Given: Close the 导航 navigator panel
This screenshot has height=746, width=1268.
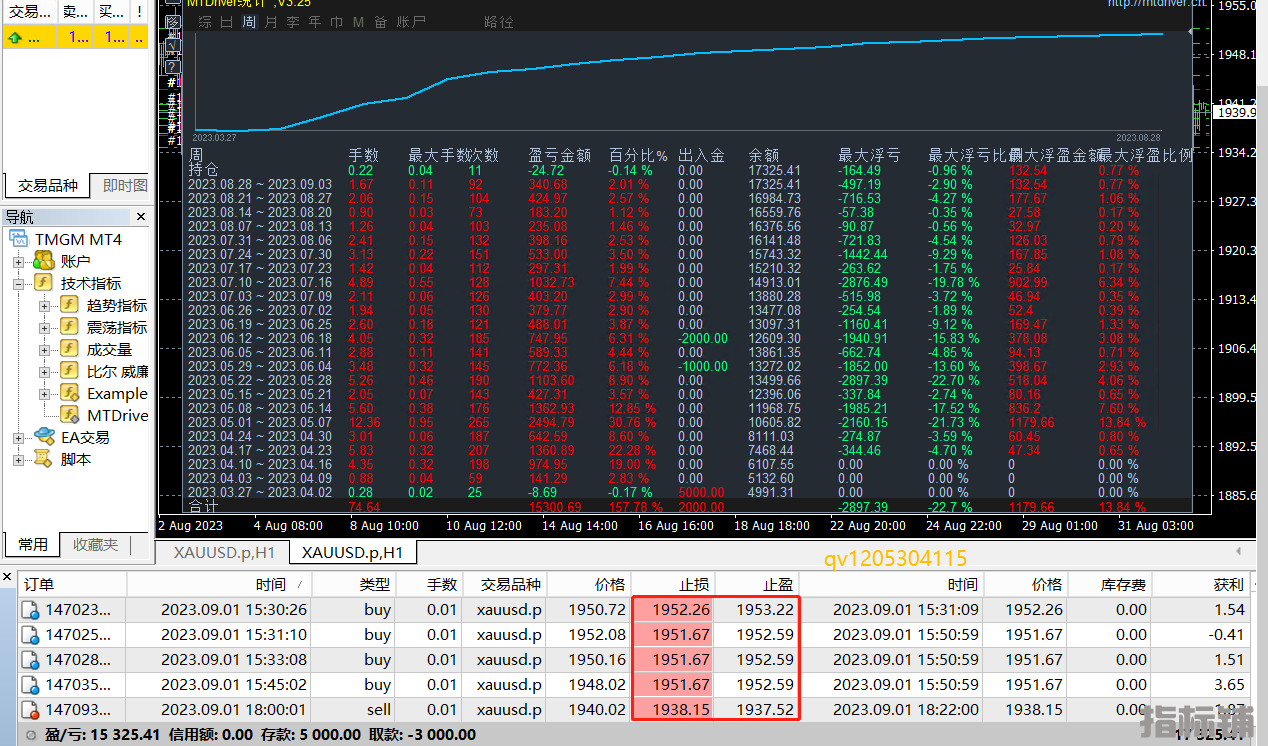Looking at the screenshot, I should tap(141, 217).
